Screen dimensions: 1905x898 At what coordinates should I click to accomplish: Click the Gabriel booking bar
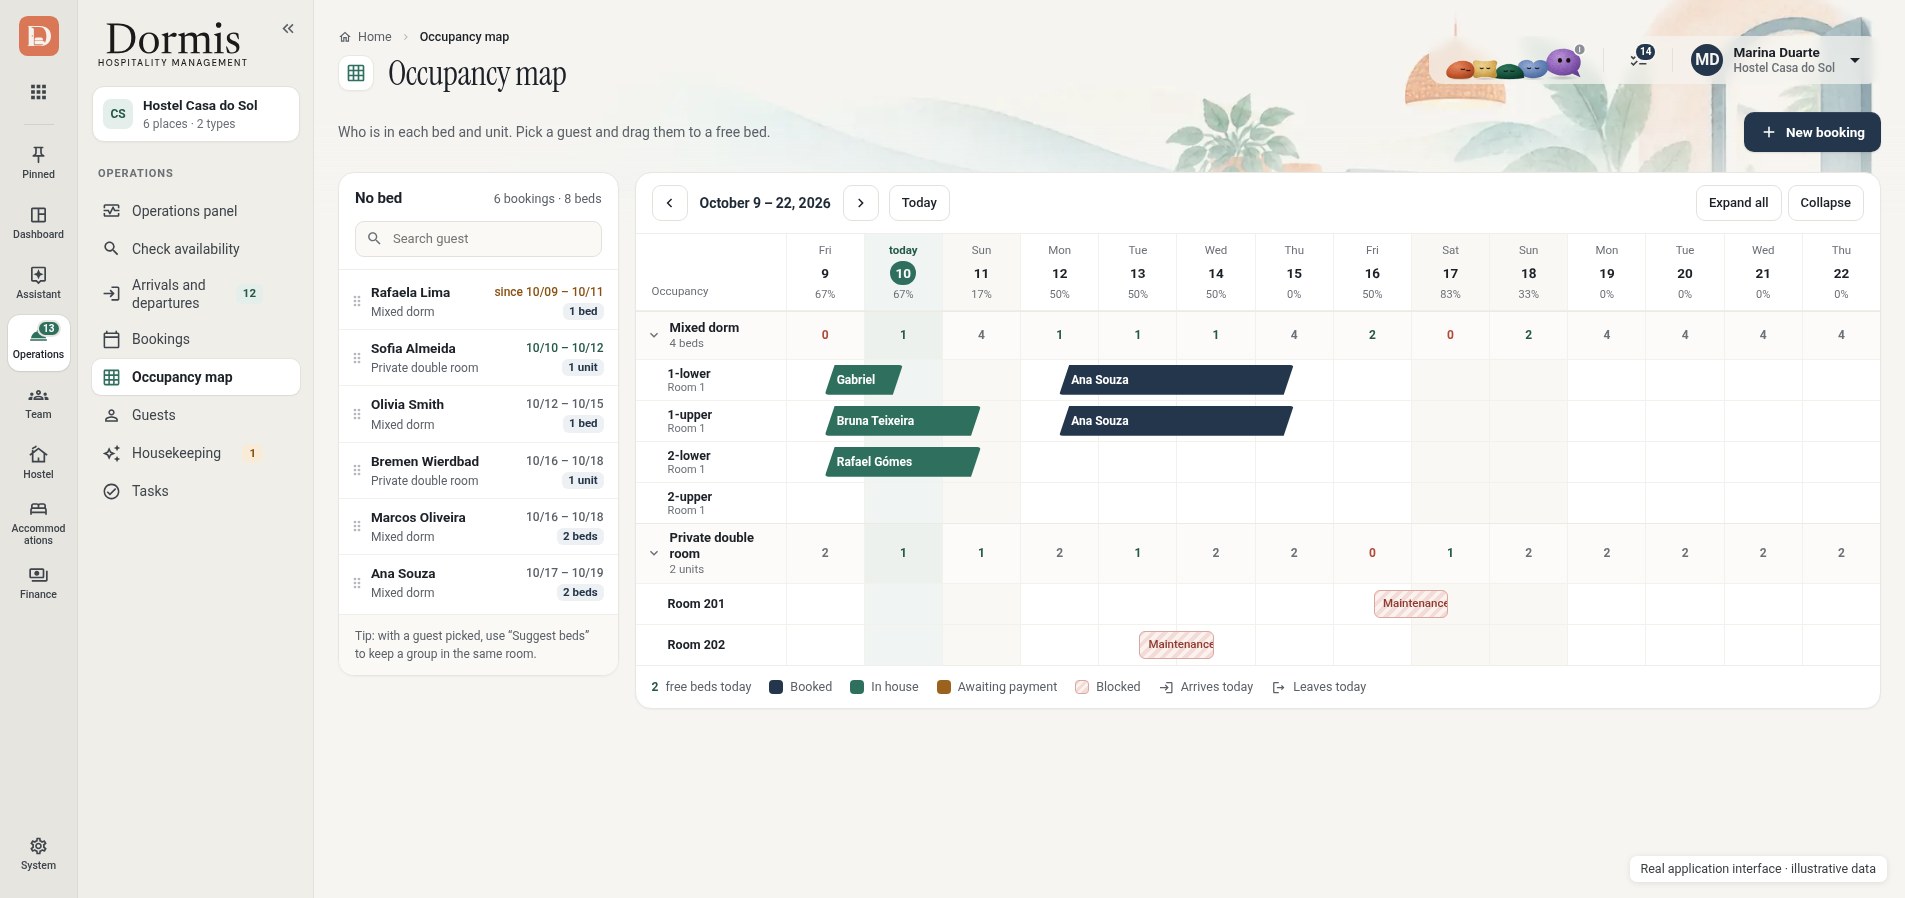[x=864, y=380]
